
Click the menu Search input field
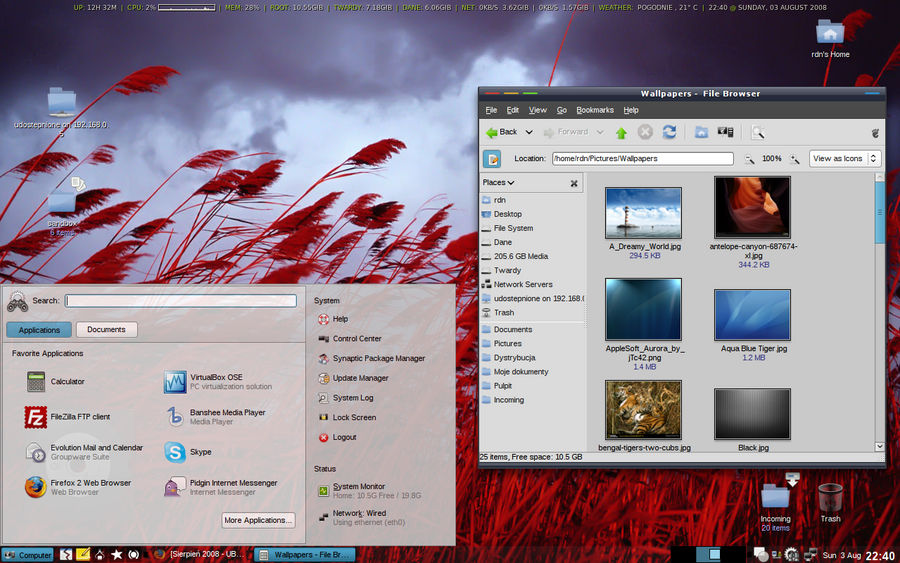click(x=181, y=301)
